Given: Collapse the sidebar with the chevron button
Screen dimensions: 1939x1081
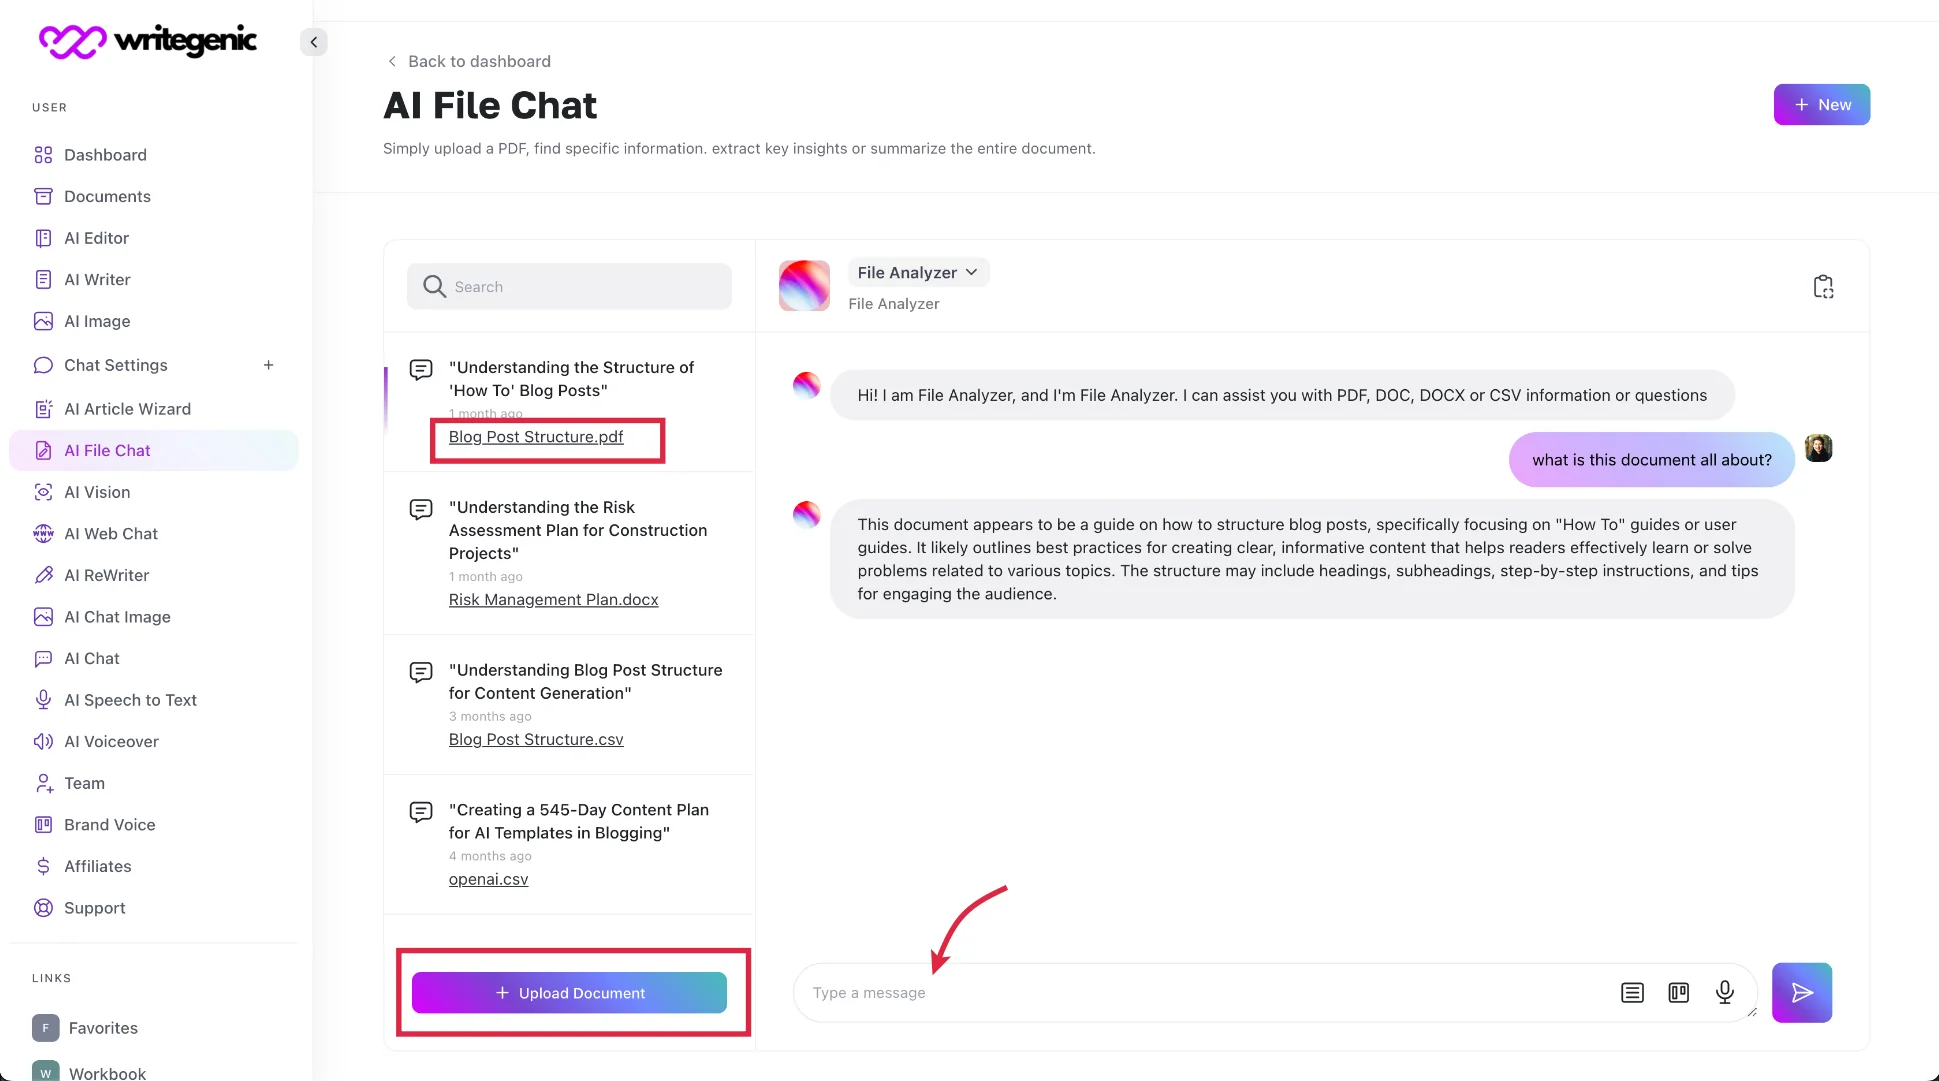Looking at the screenshot, I should (x=314, y=42).
